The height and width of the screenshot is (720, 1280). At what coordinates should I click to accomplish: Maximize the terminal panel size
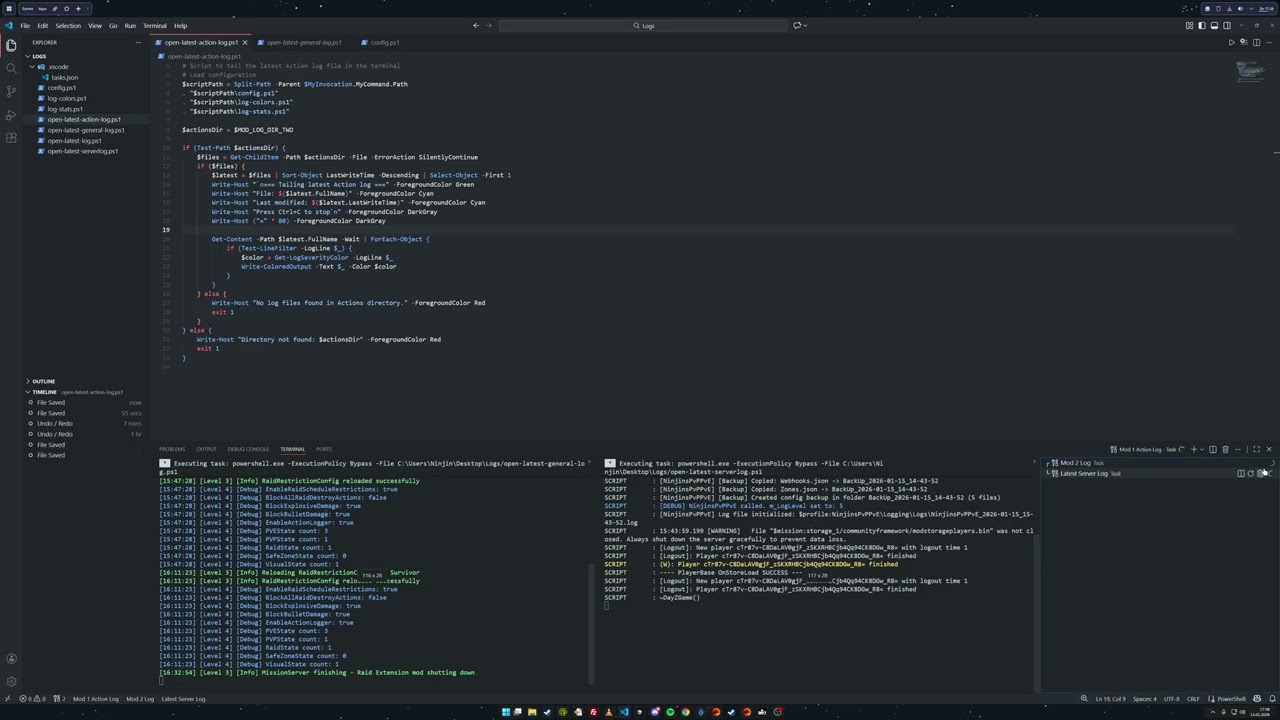[x=1256, y=449]
